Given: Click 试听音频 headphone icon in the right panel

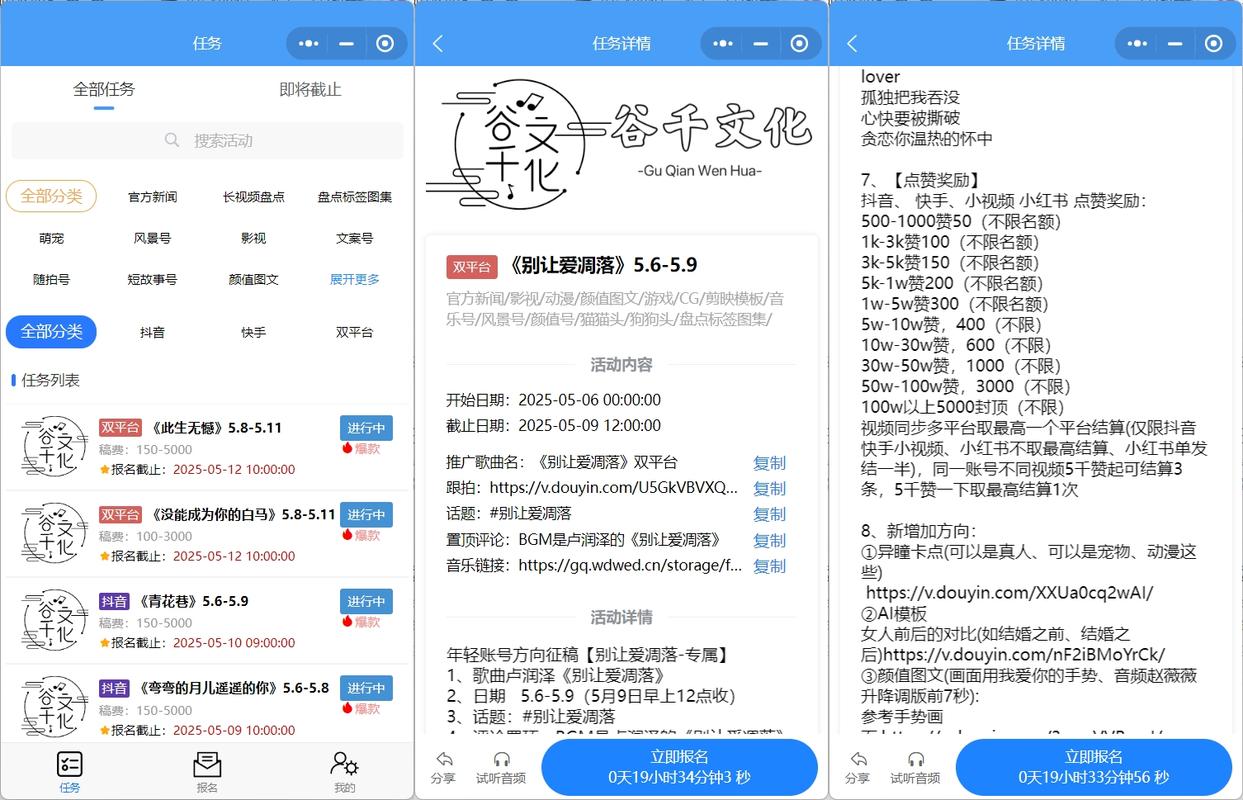Looking at the screenshot, I should 915,760.
